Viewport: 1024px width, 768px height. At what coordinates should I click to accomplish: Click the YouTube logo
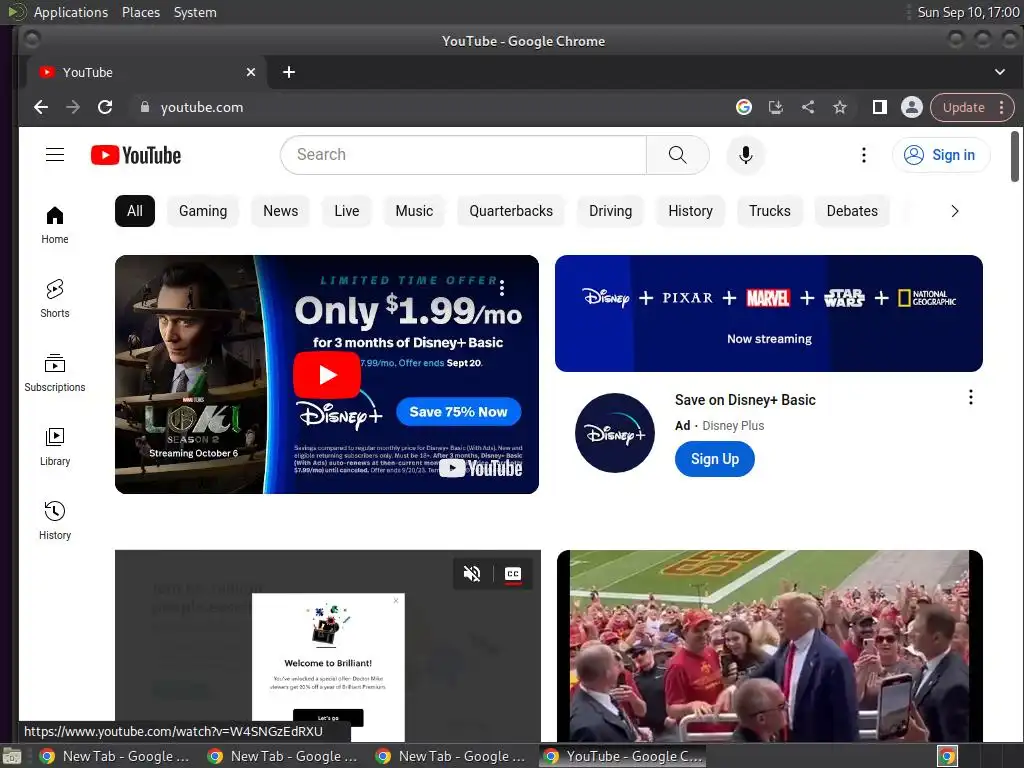pos(136,155)
